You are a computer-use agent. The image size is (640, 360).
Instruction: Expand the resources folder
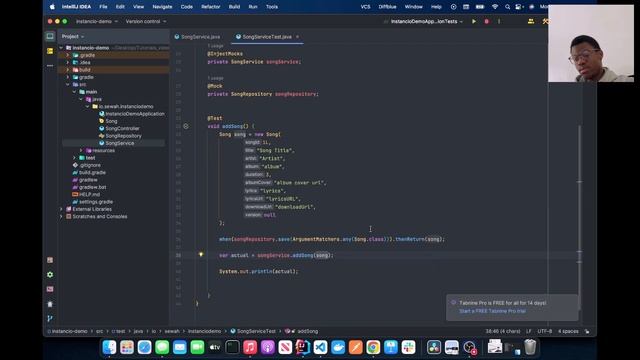81,151
